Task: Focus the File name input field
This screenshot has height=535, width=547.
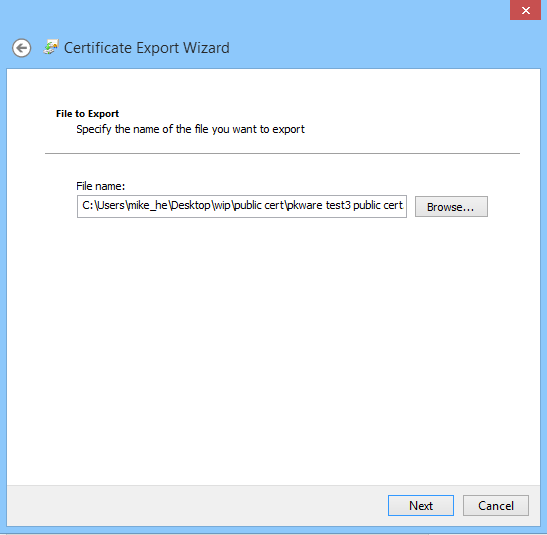Action: click(242, 206)
